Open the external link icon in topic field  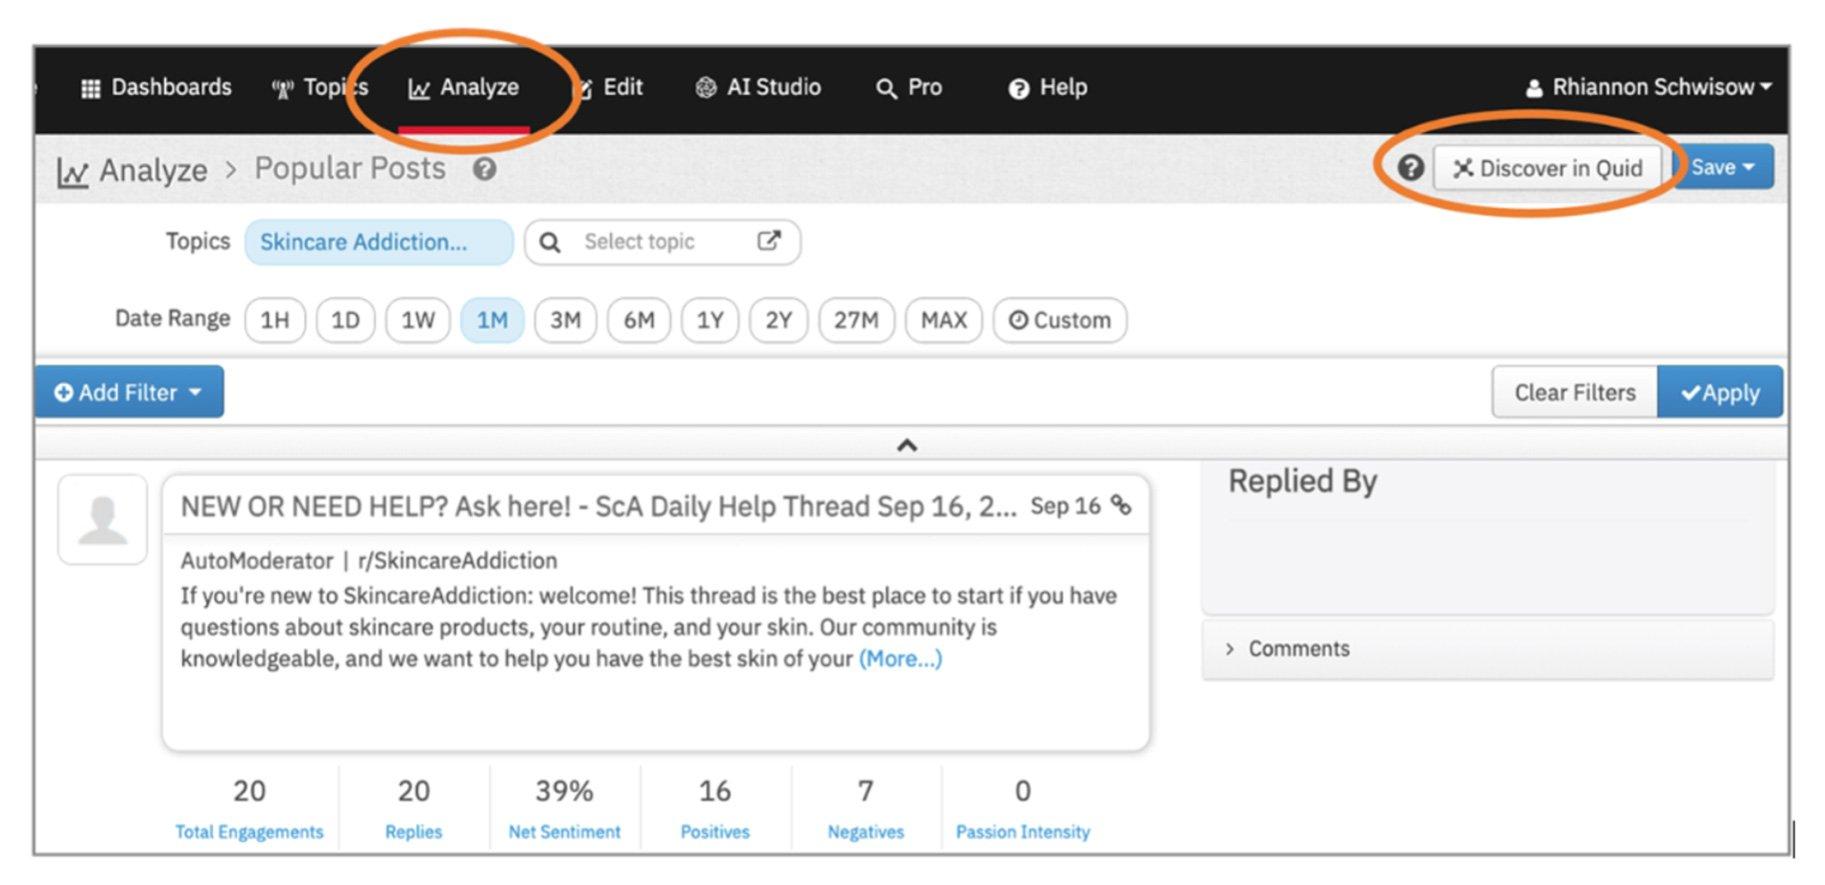pos(768,241)
